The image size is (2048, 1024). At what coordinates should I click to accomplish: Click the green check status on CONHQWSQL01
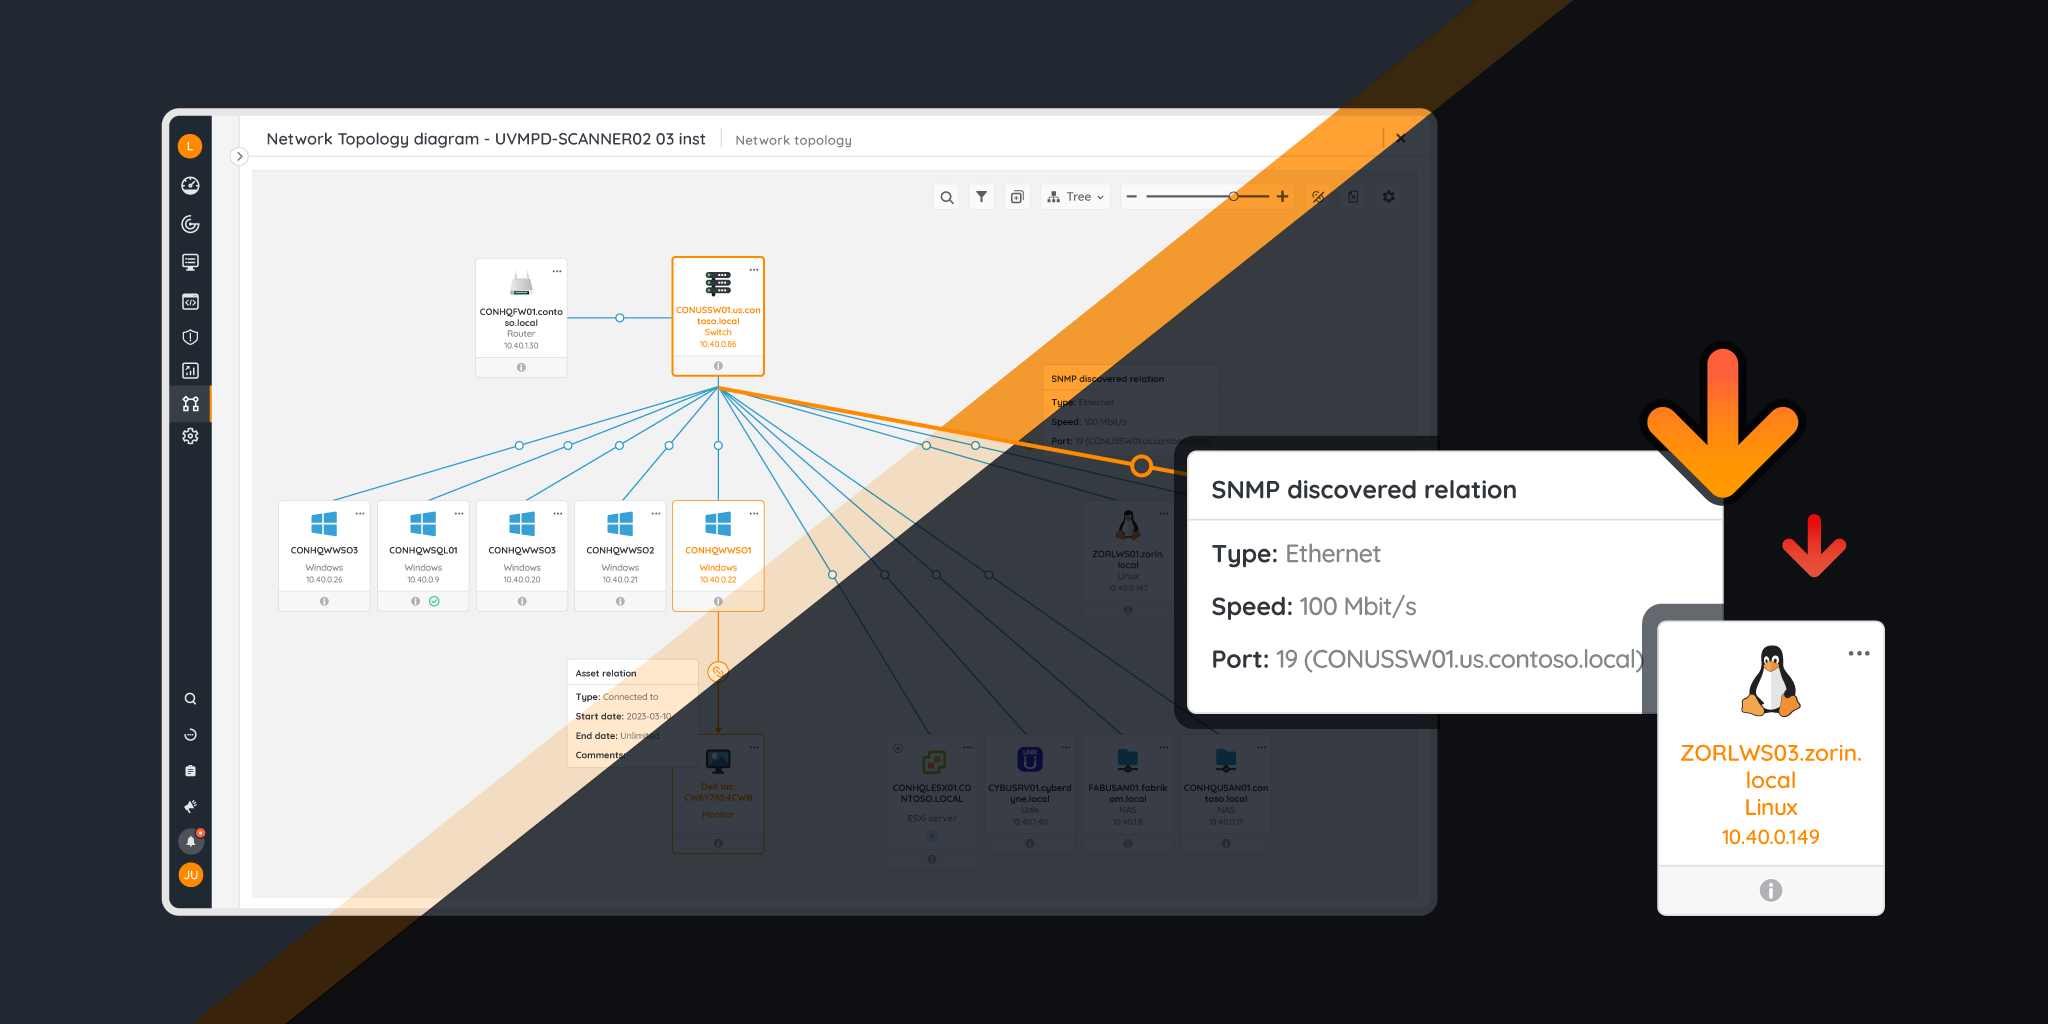click(x=434, y=601)
